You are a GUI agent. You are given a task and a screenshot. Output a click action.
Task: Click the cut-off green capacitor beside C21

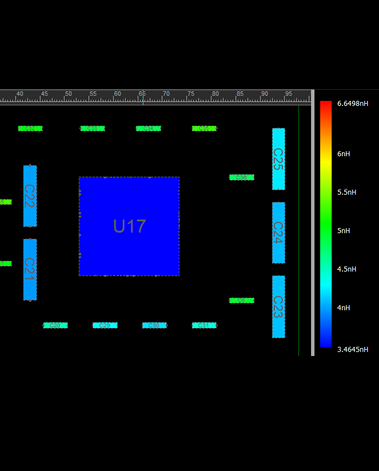coord(6,264)
